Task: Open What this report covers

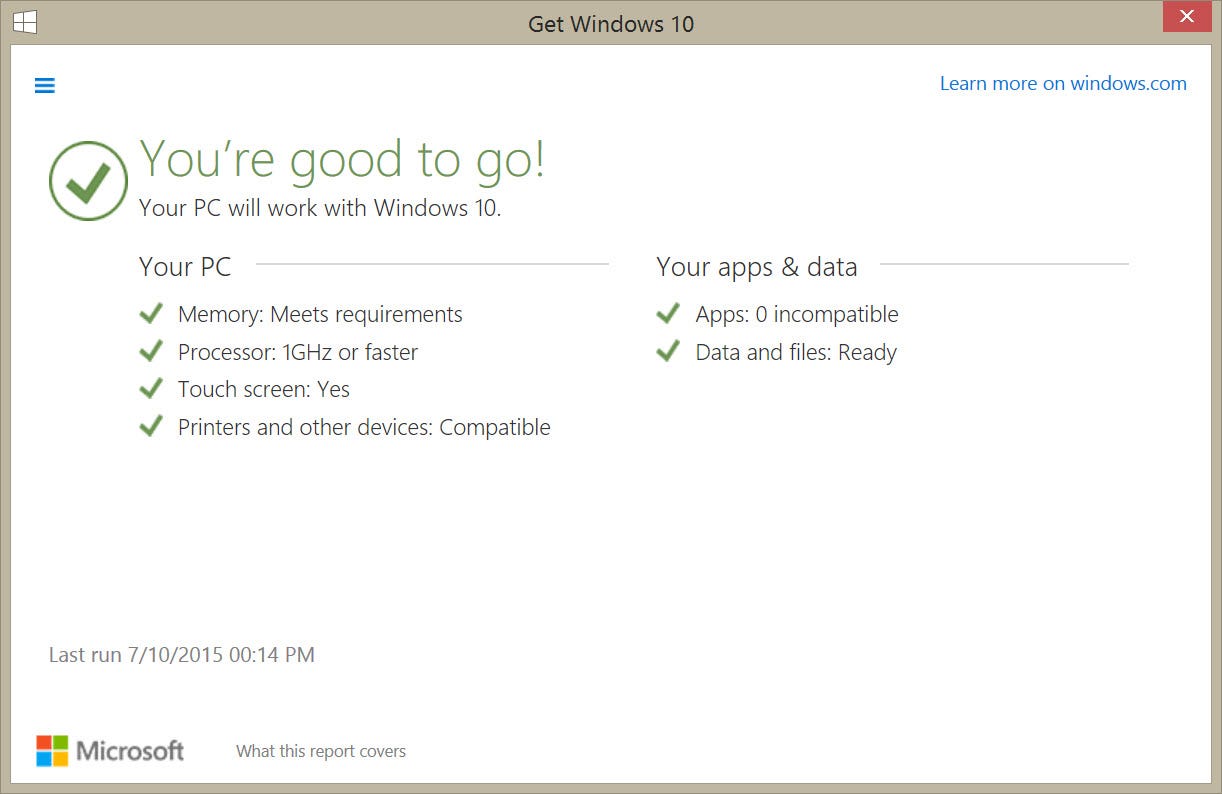Action: click(x=321, y=751)
